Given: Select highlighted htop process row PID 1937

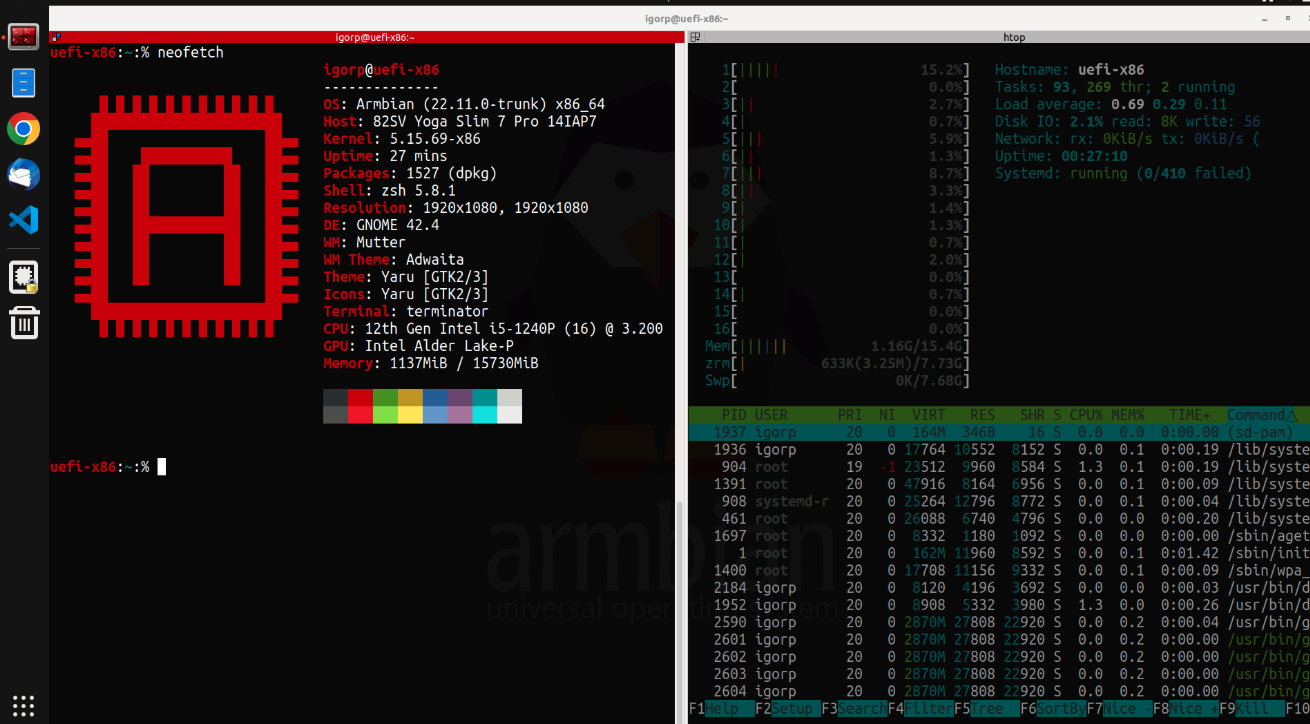Looking at the screenshot, I should click(999, 432).
